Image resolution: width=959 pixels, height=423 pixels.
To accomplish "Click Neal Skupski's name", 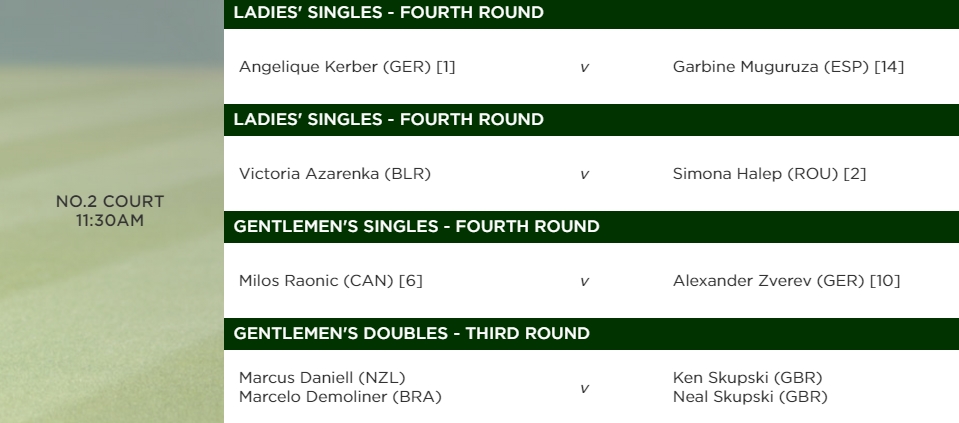I will [750, 397].
